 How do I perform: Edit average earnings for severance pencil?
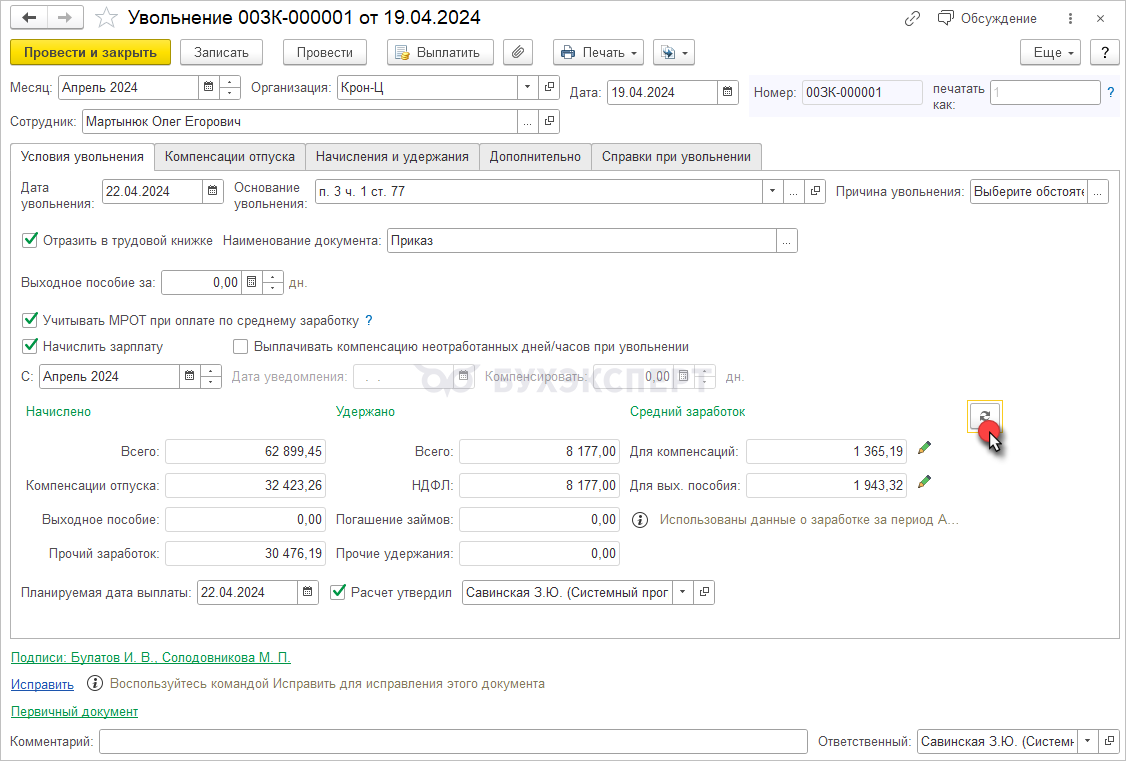pyautogui.click(x=924, y=483)
